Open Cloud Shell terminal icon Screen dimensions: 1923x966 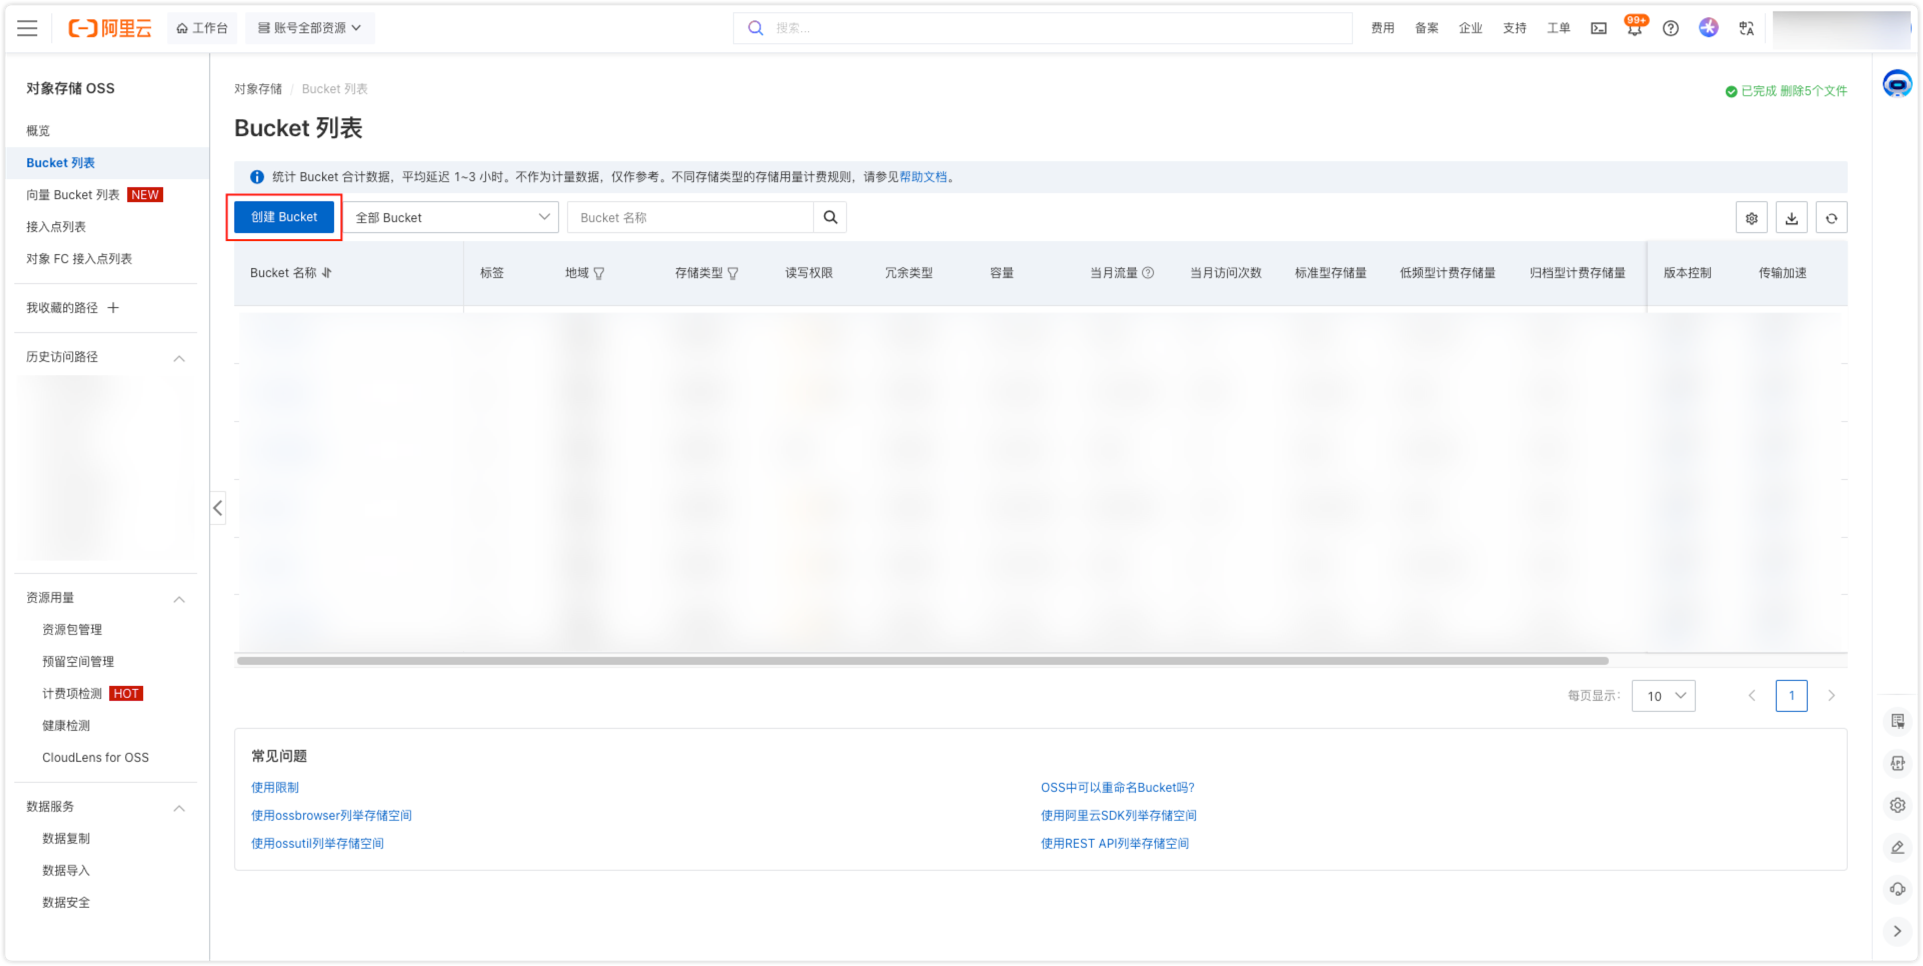(1598, 29)
